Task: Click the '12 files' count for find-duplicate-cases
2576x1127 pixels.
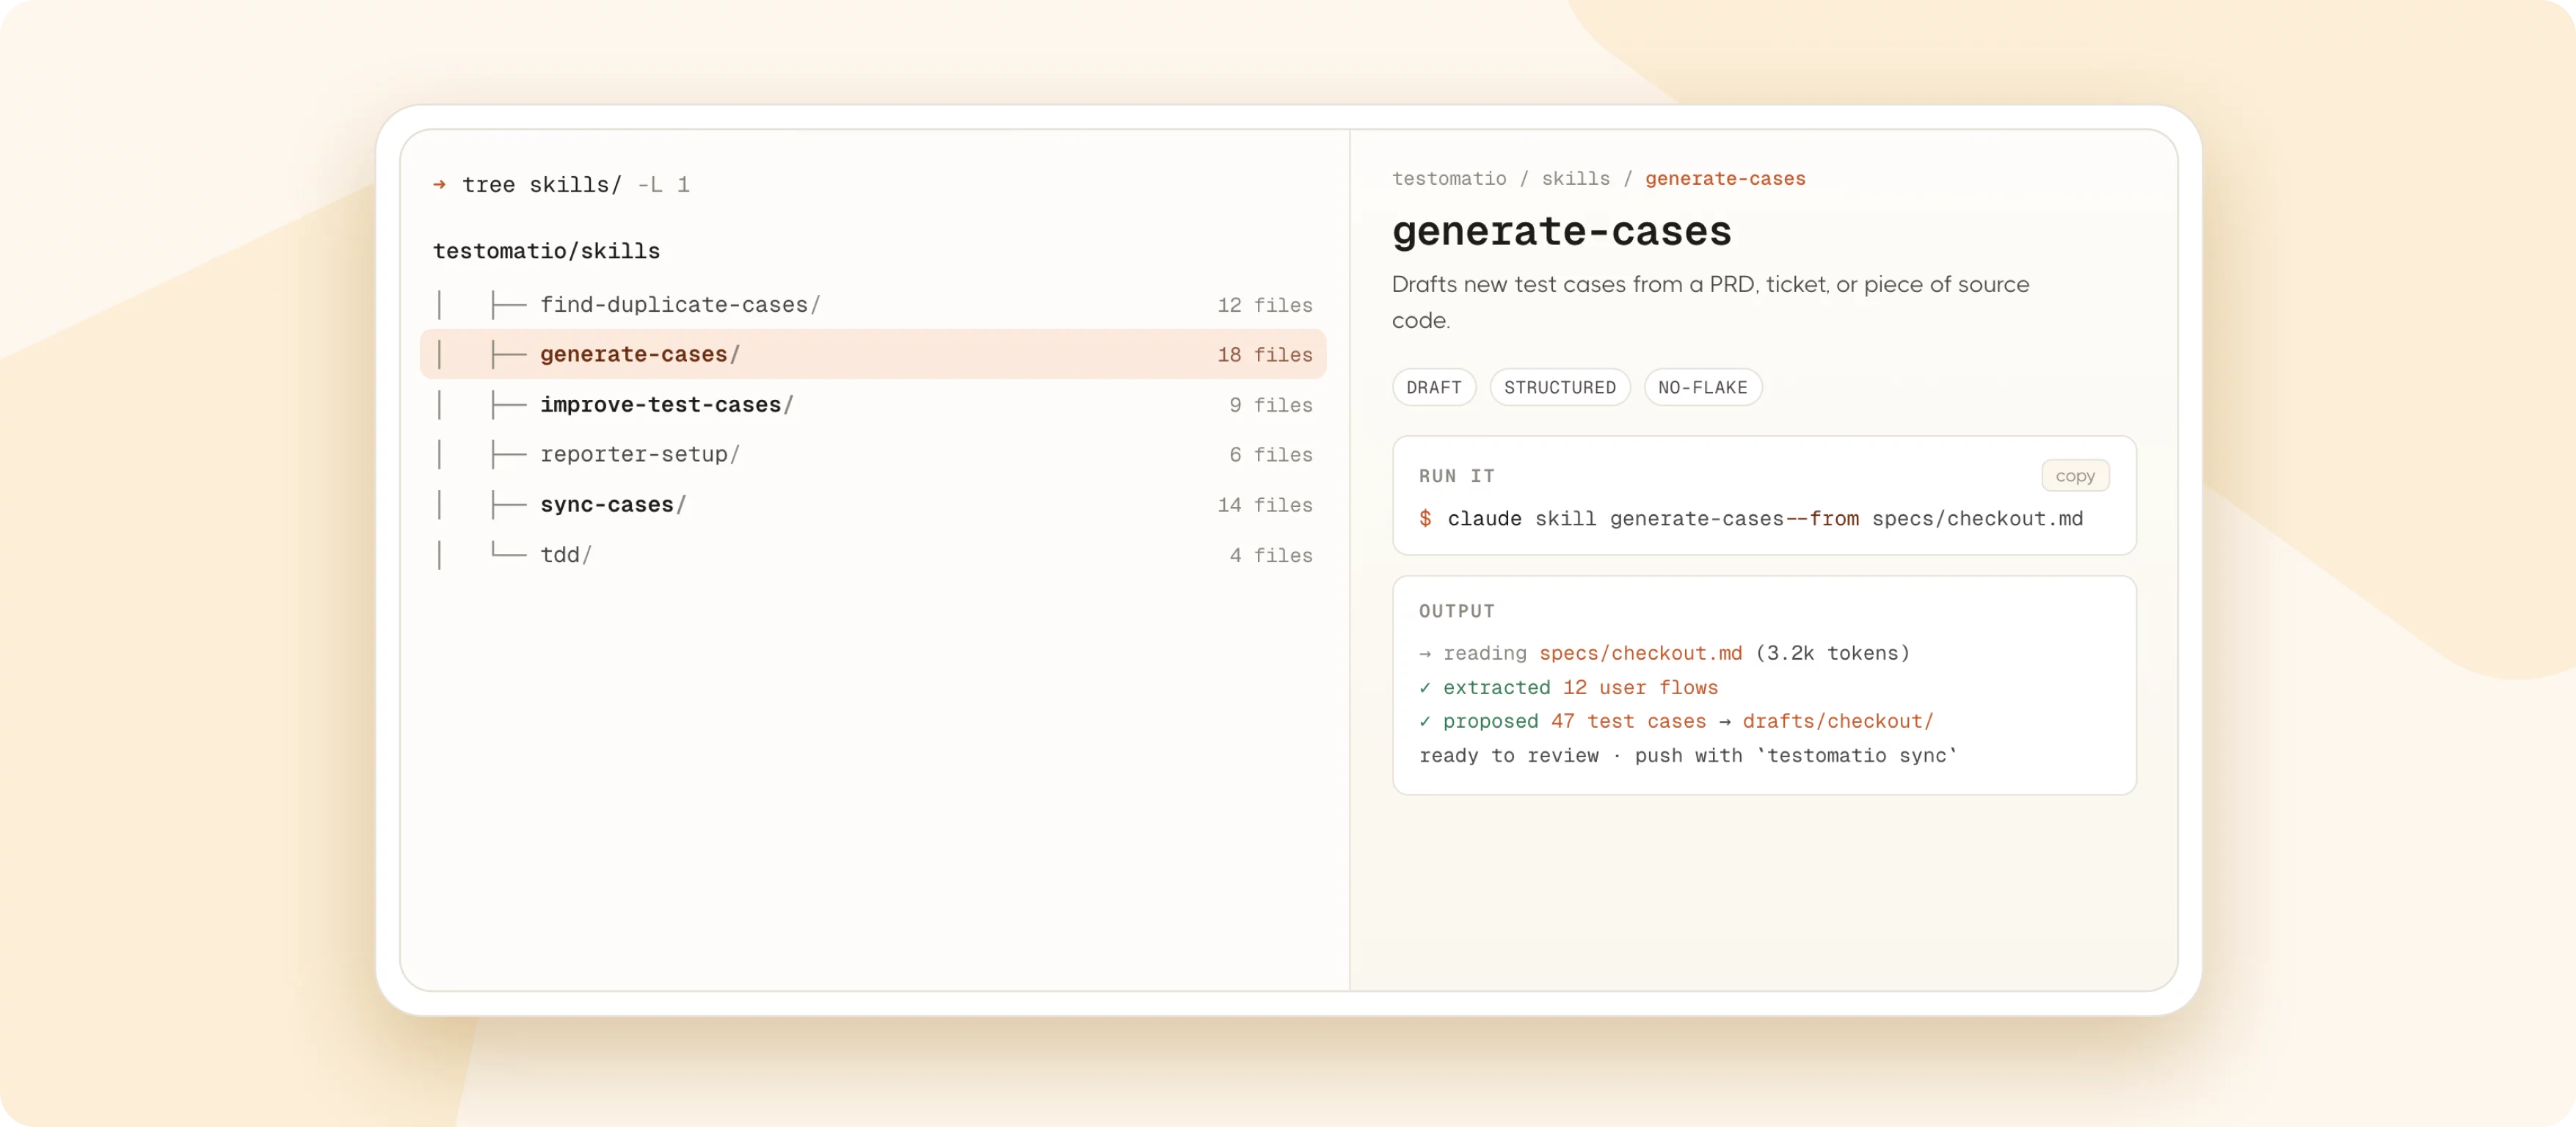Action: coord(1264,305)
